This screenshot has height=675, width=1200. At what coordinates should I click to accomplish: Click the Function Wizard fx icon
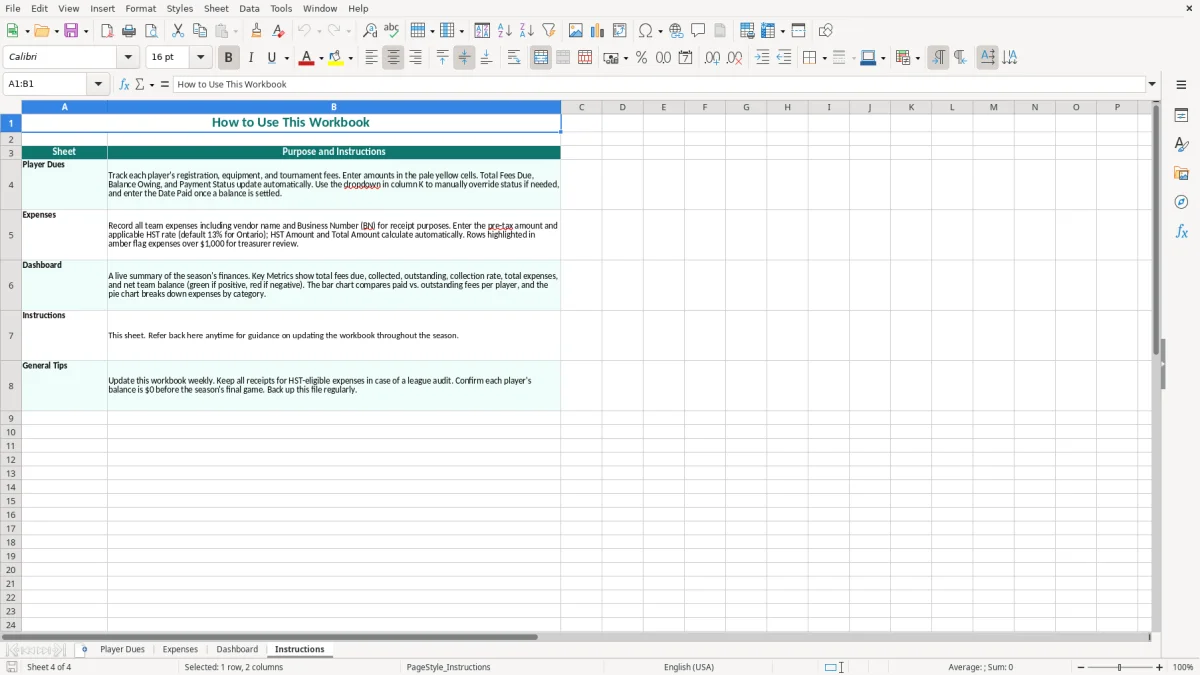(x=124, y=85)
